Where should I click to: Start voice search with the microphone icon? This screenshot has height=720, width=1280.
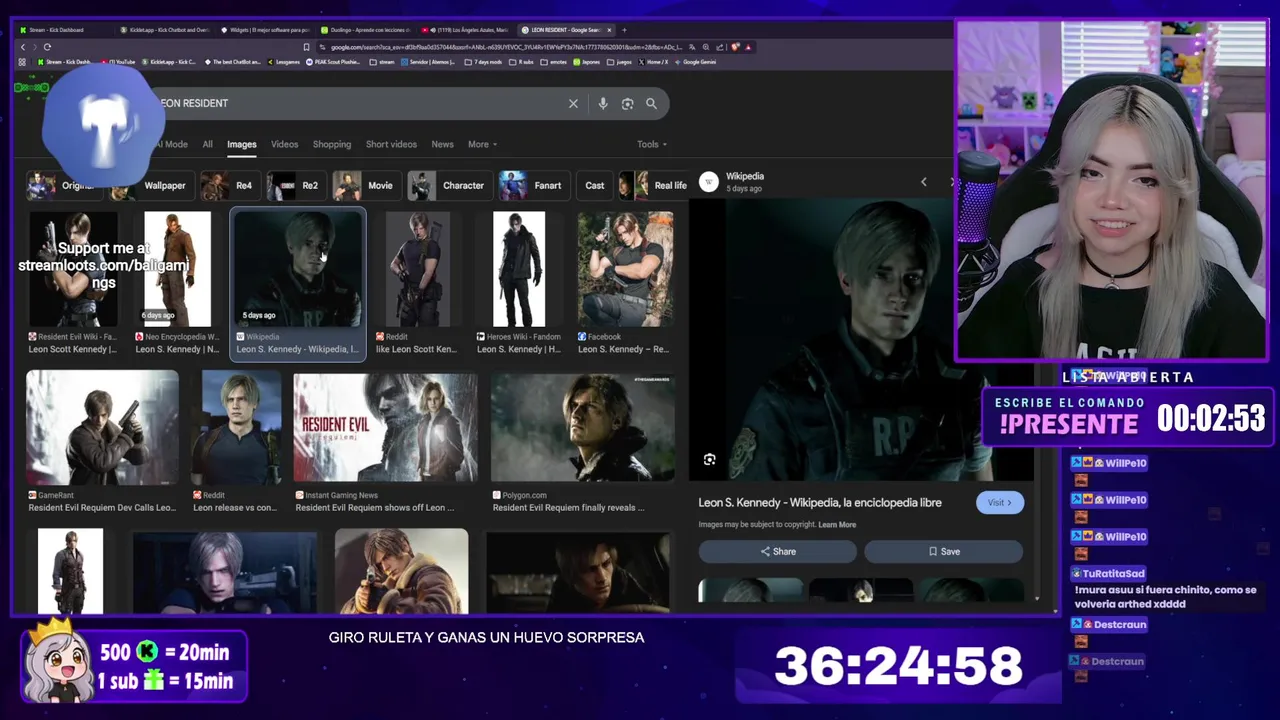602,103
